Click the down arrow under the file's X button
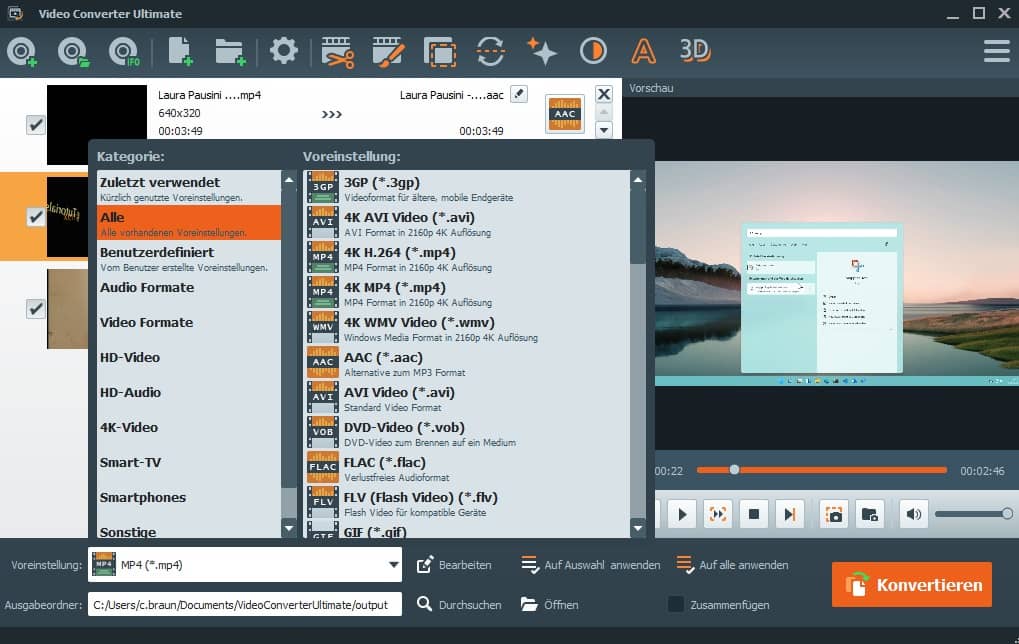This screenshot has width=1019, height=644. tap(603, 130)
